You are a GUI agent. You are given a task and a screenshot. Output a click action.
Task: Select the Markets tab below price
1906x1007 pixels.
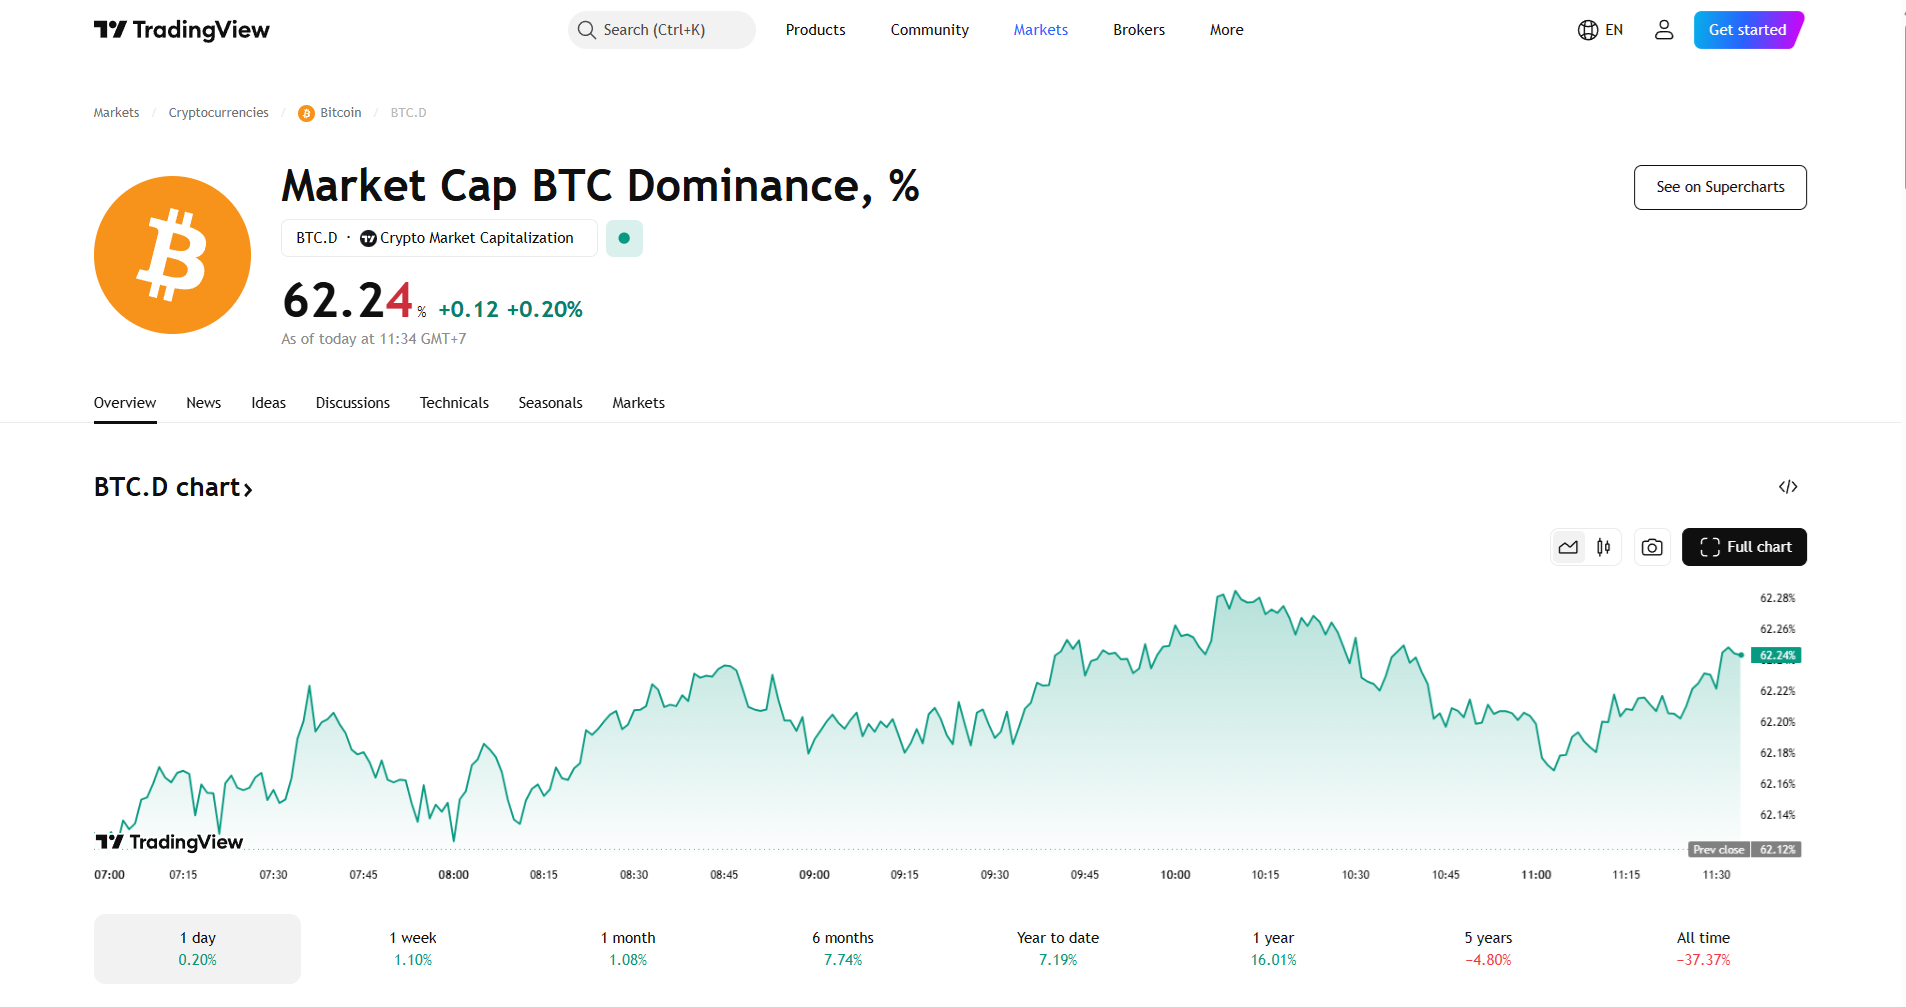638,403
